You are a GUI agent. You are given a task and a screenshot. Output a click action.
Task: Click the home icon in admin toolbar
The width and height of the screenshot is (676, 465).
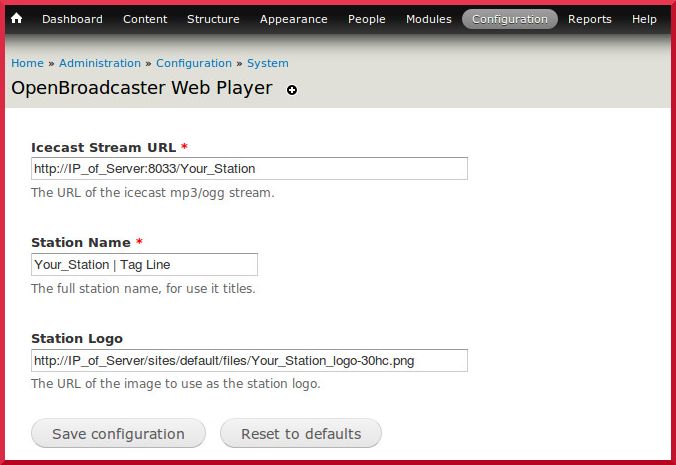pos(16,19)
